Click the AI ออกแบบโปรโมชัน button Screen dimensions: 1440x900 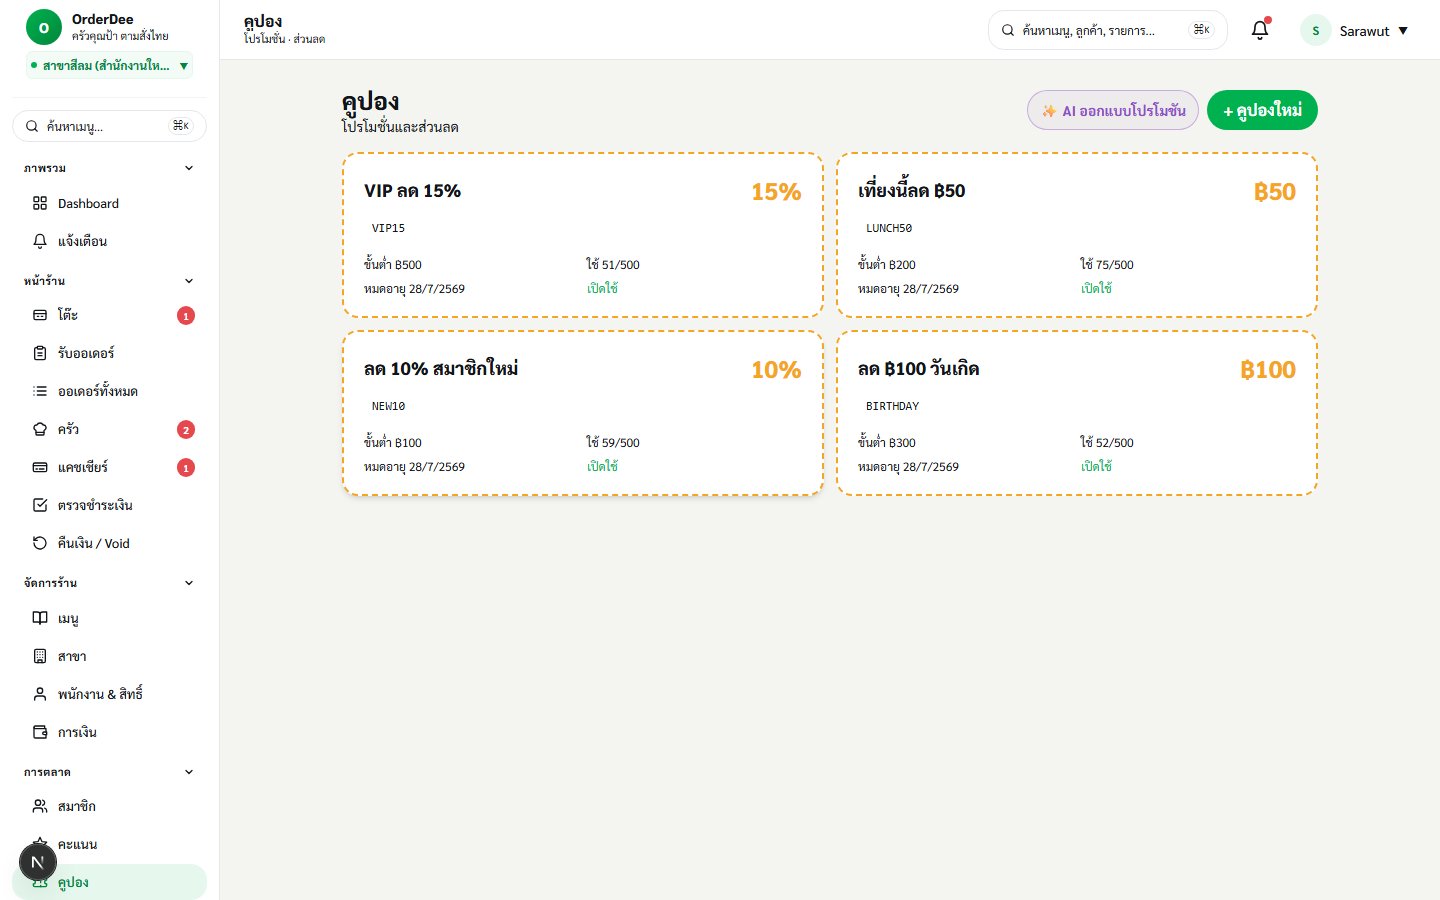point(1113,110)
